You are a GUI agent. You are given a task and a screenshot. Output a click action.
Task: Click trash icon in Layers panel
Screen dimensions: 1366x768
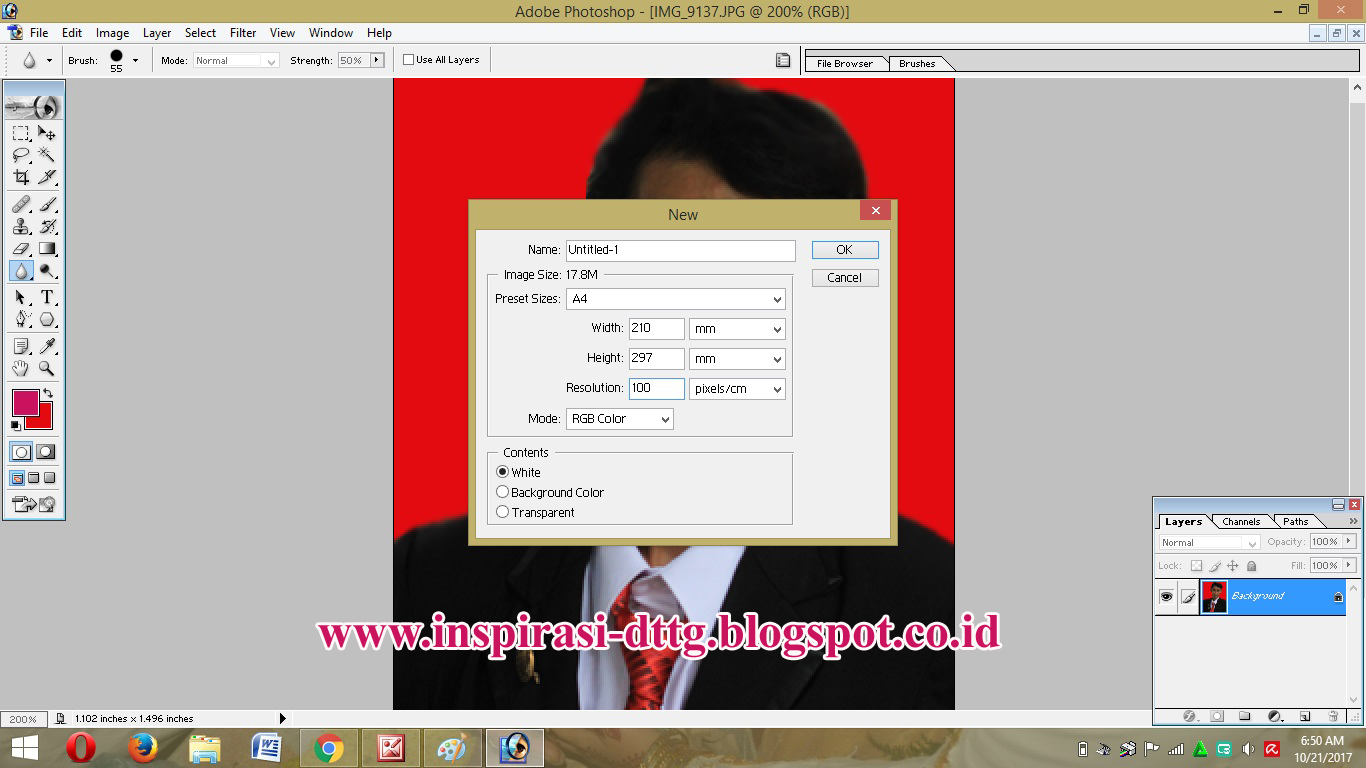[x=1333, y=716]
